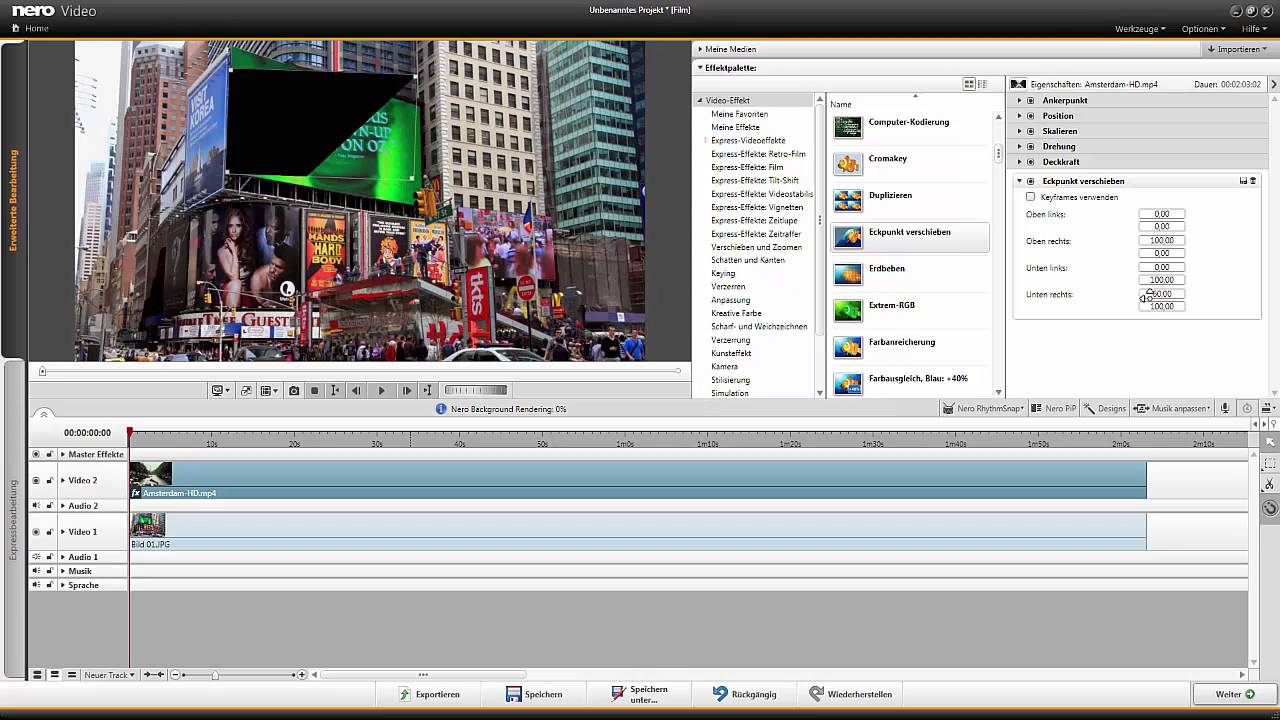Take a snapshot with the camera icon
Screen dimensions: 1280x720
click(294, 391)
